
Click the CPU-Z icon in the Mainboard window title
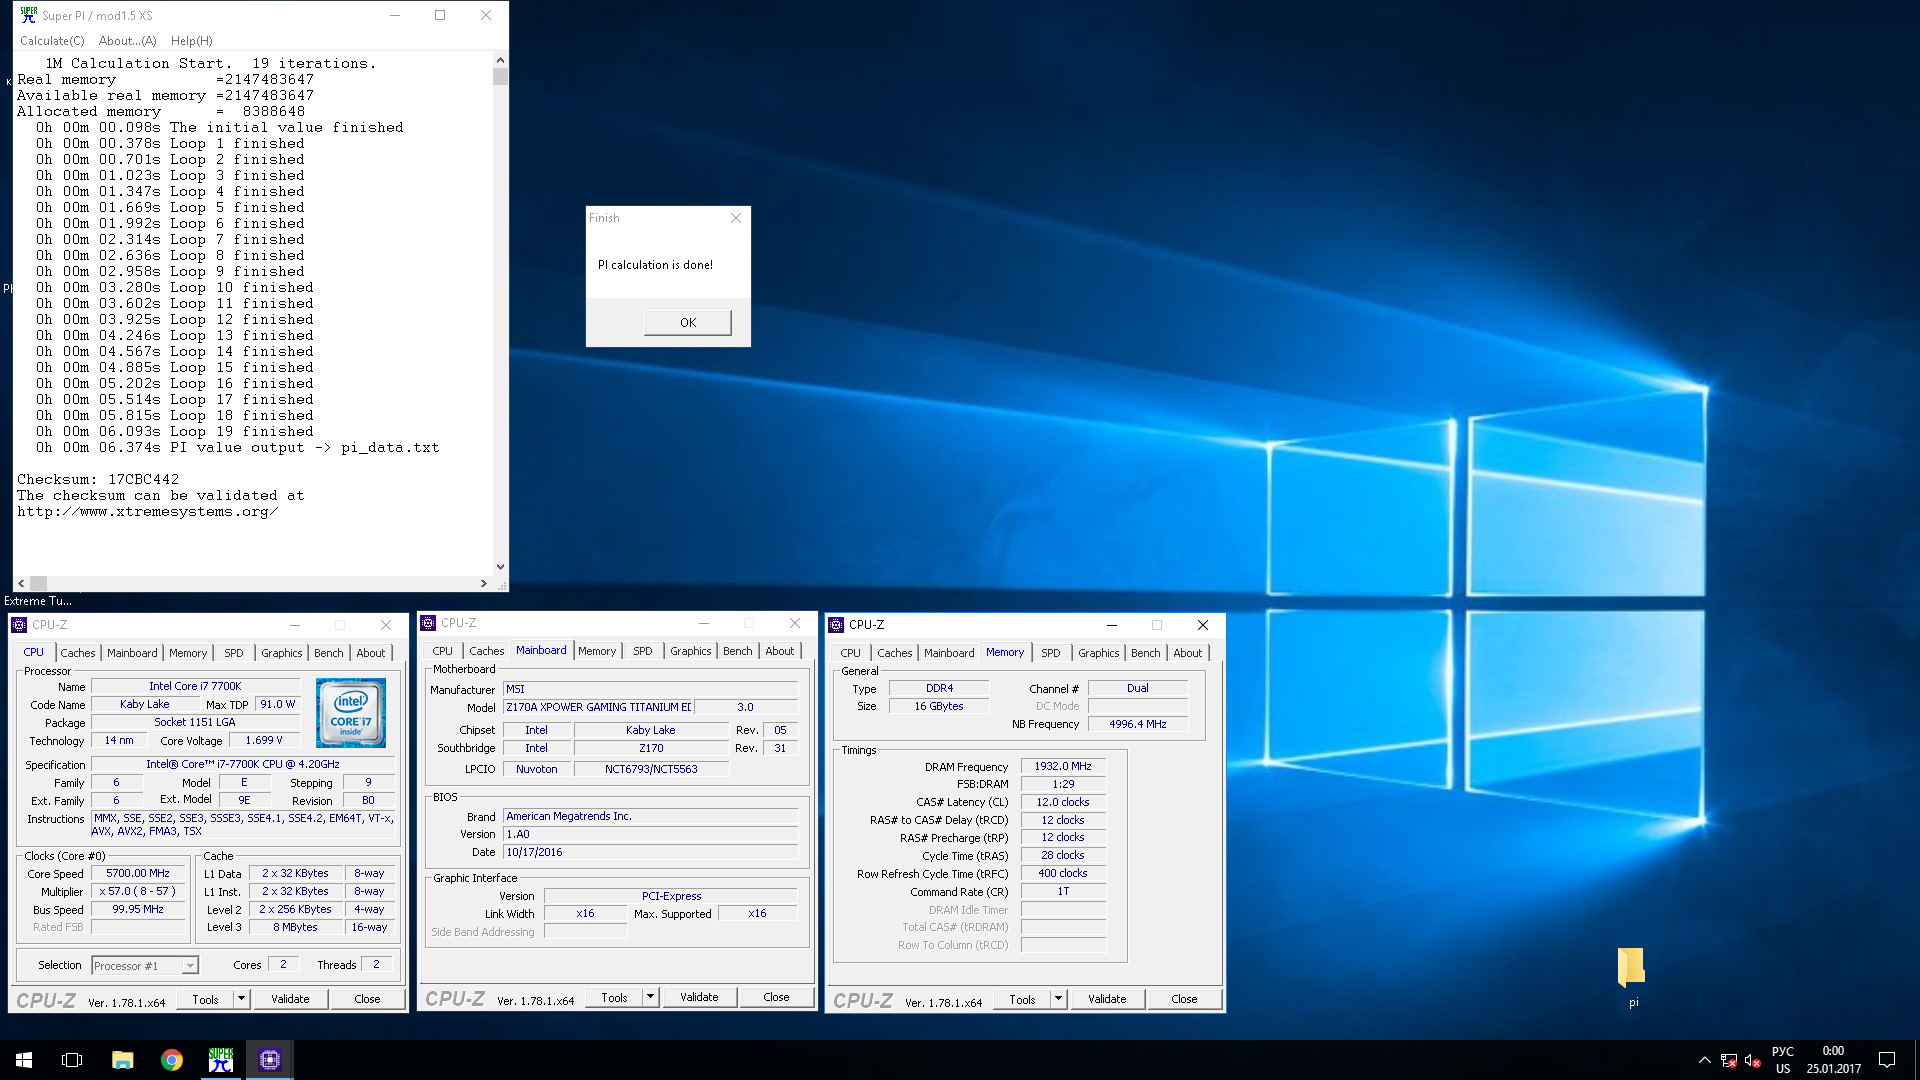(428, 623)
